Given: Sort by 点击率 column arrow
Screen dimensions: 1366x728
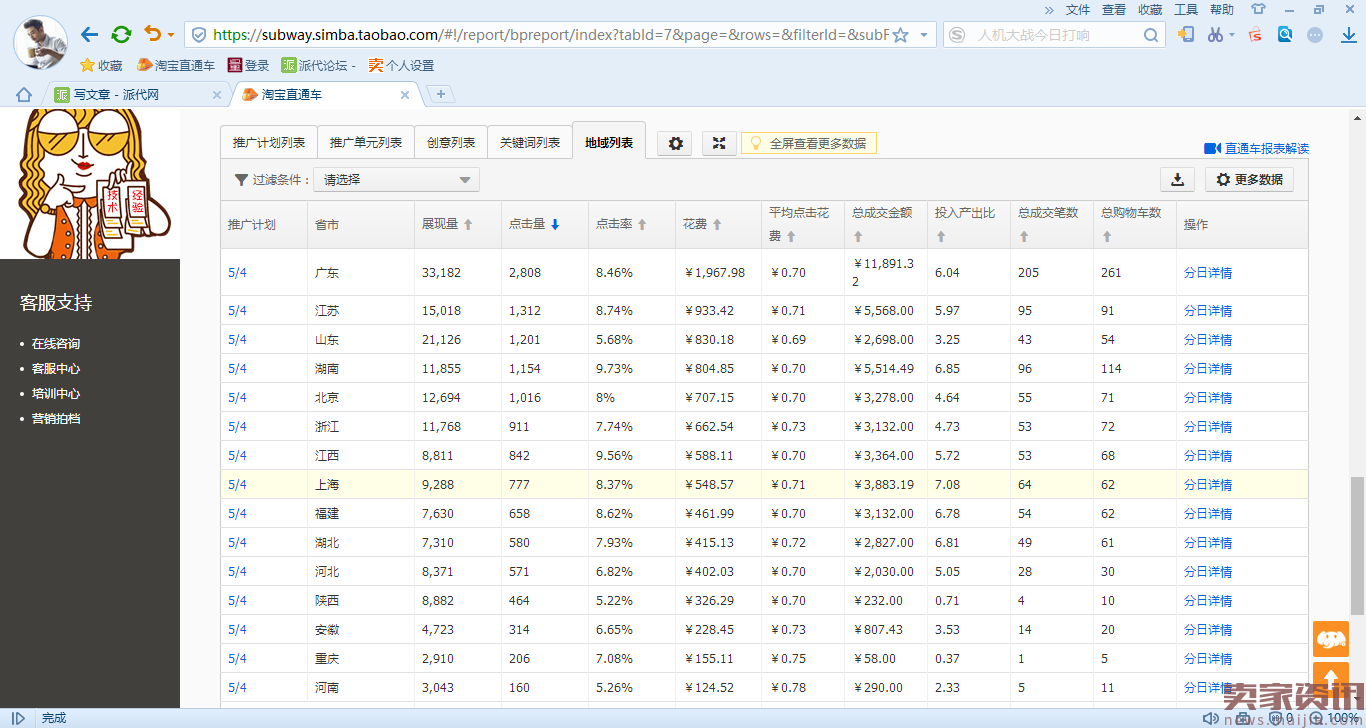Looking at the screenshot, I should tap(642, 225).
